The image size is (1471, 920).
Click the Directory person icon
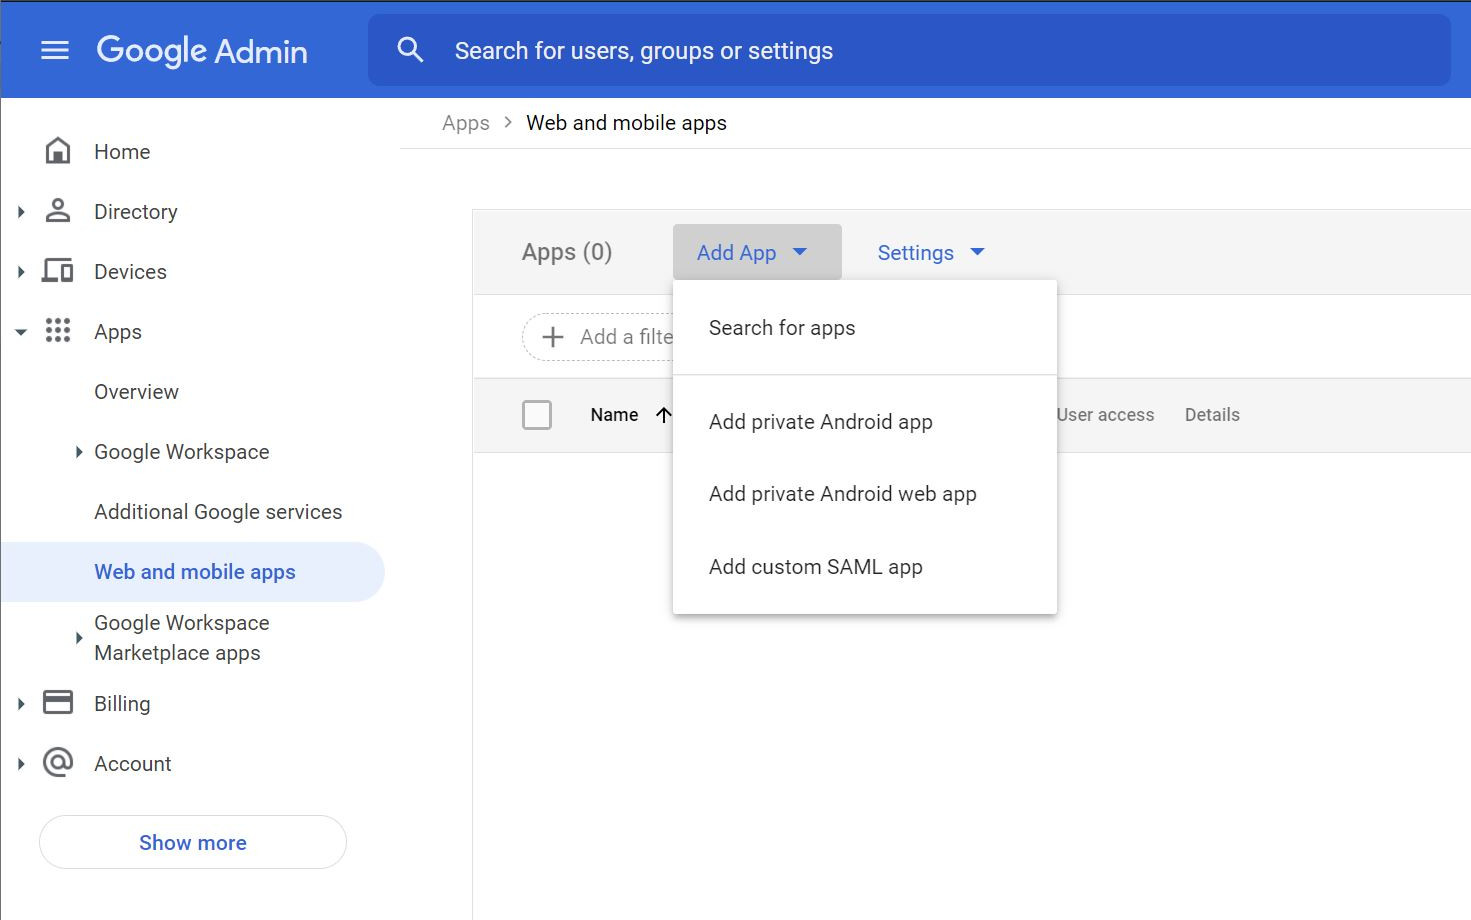click(58, 211)
